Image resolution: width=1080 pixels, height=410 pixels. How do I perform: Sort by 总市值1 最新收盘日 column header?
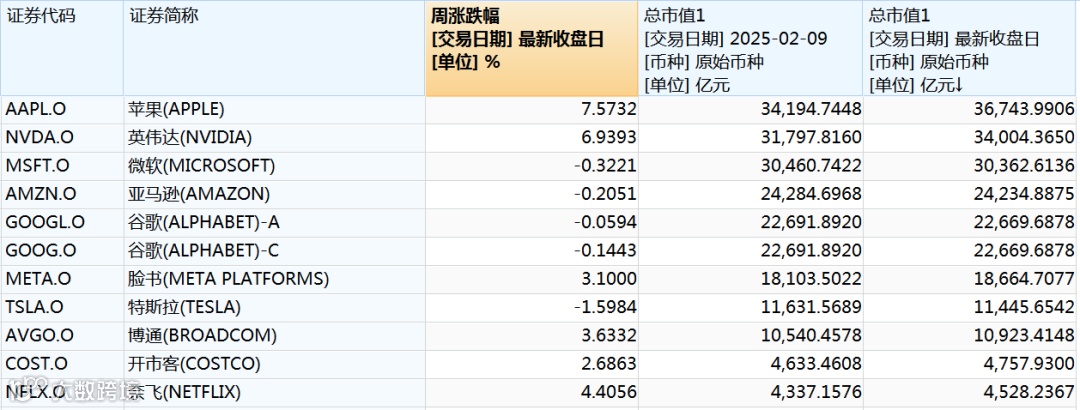click(x=971, y=48)
